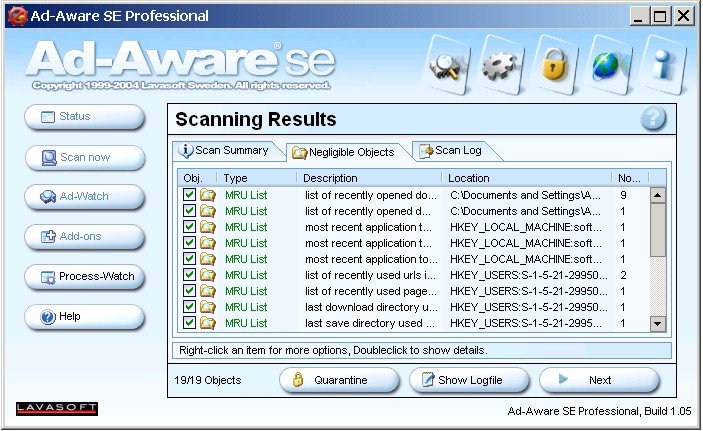703x431 pixels.
Task: Uncheck the 'last save directory used' row
Action: 189,322
